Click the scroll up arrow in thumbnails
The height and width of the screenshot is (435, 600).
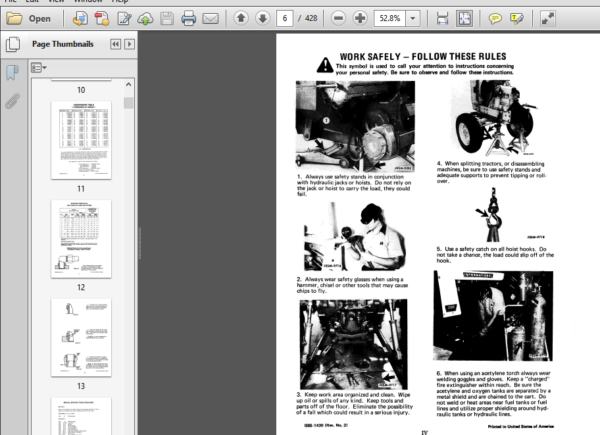tap(129, 85)
